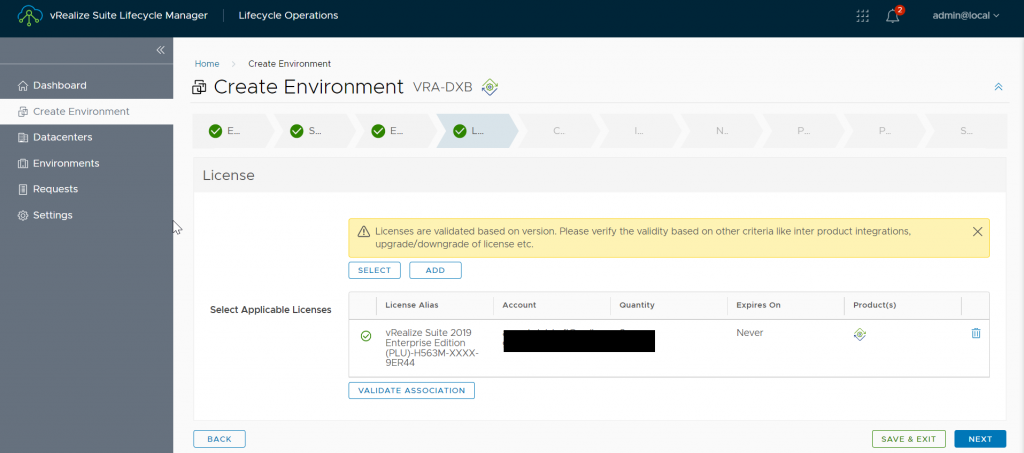Delete the license with the trash icon
1024x453 pixels.
pos(976,333)
